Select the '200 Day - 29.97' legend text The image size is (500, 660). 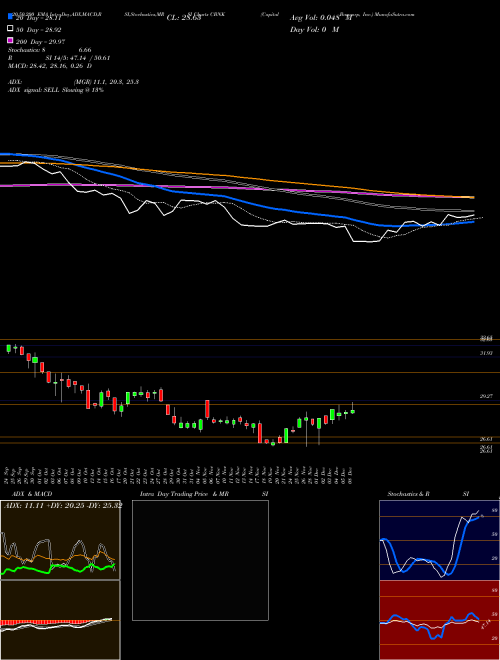coord(41,42)
